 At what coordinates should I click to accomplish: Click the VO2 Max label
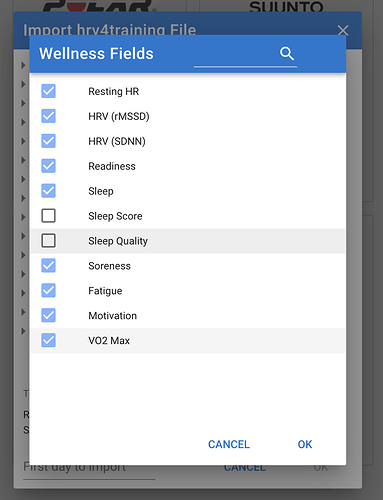coord(109,341)
